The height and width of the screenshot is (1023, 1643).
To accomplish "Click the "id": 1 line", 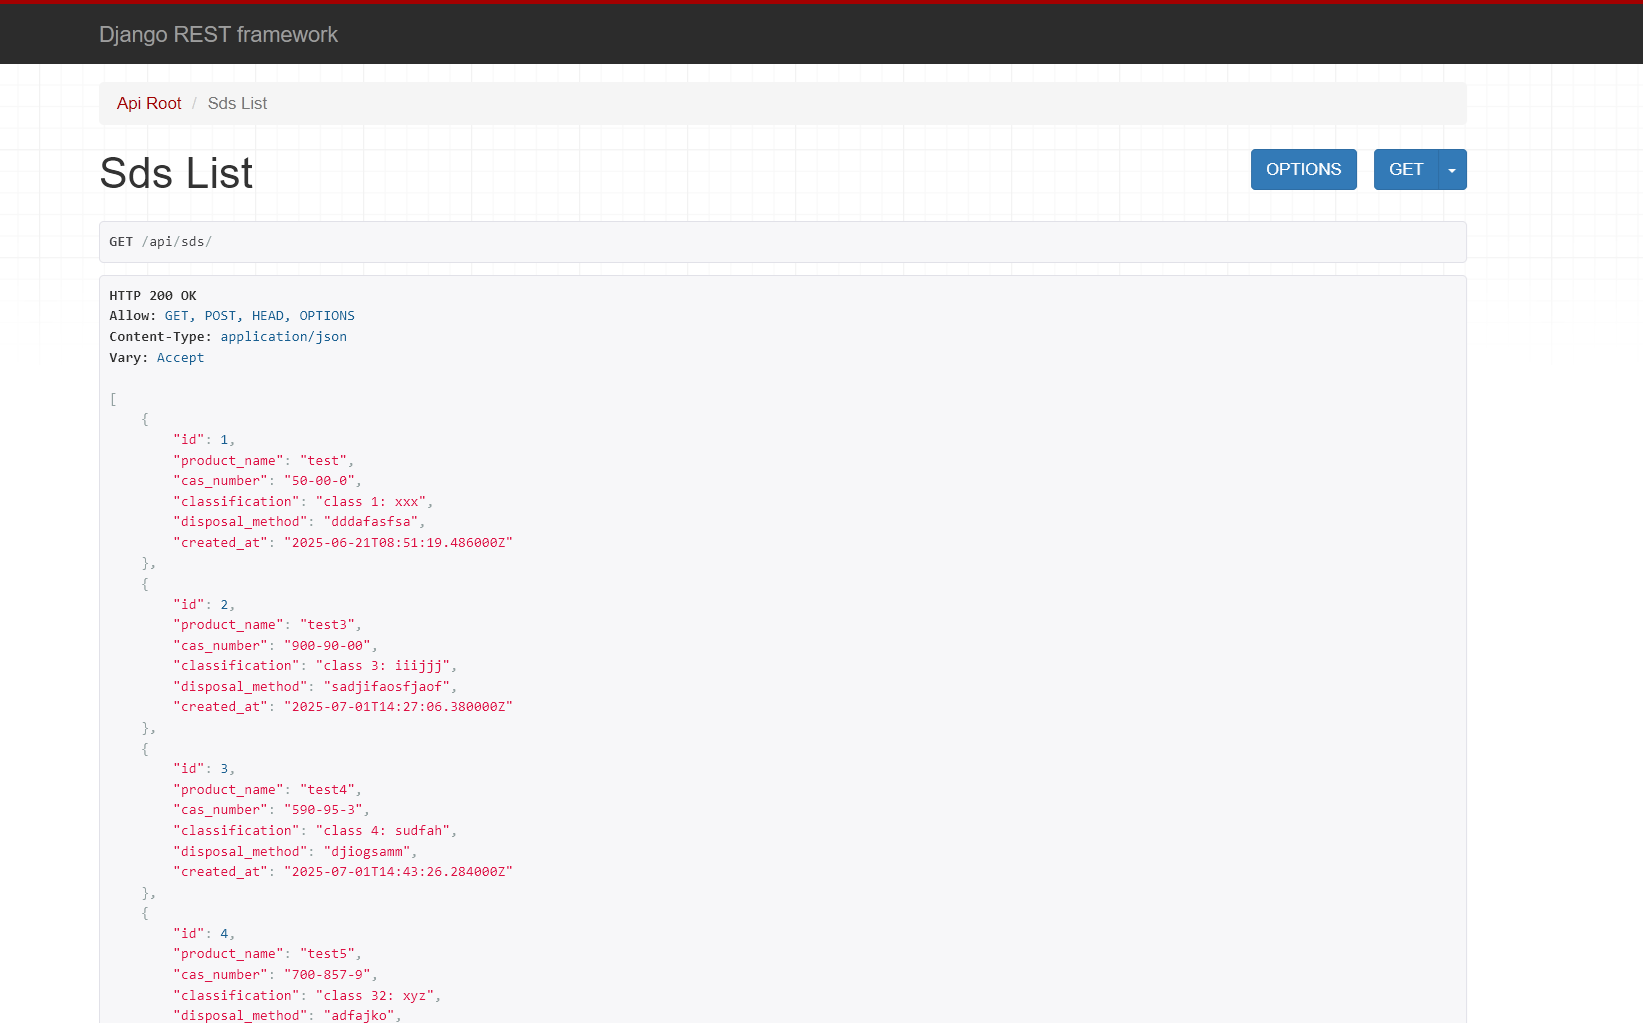I will (x=204, y=440).
